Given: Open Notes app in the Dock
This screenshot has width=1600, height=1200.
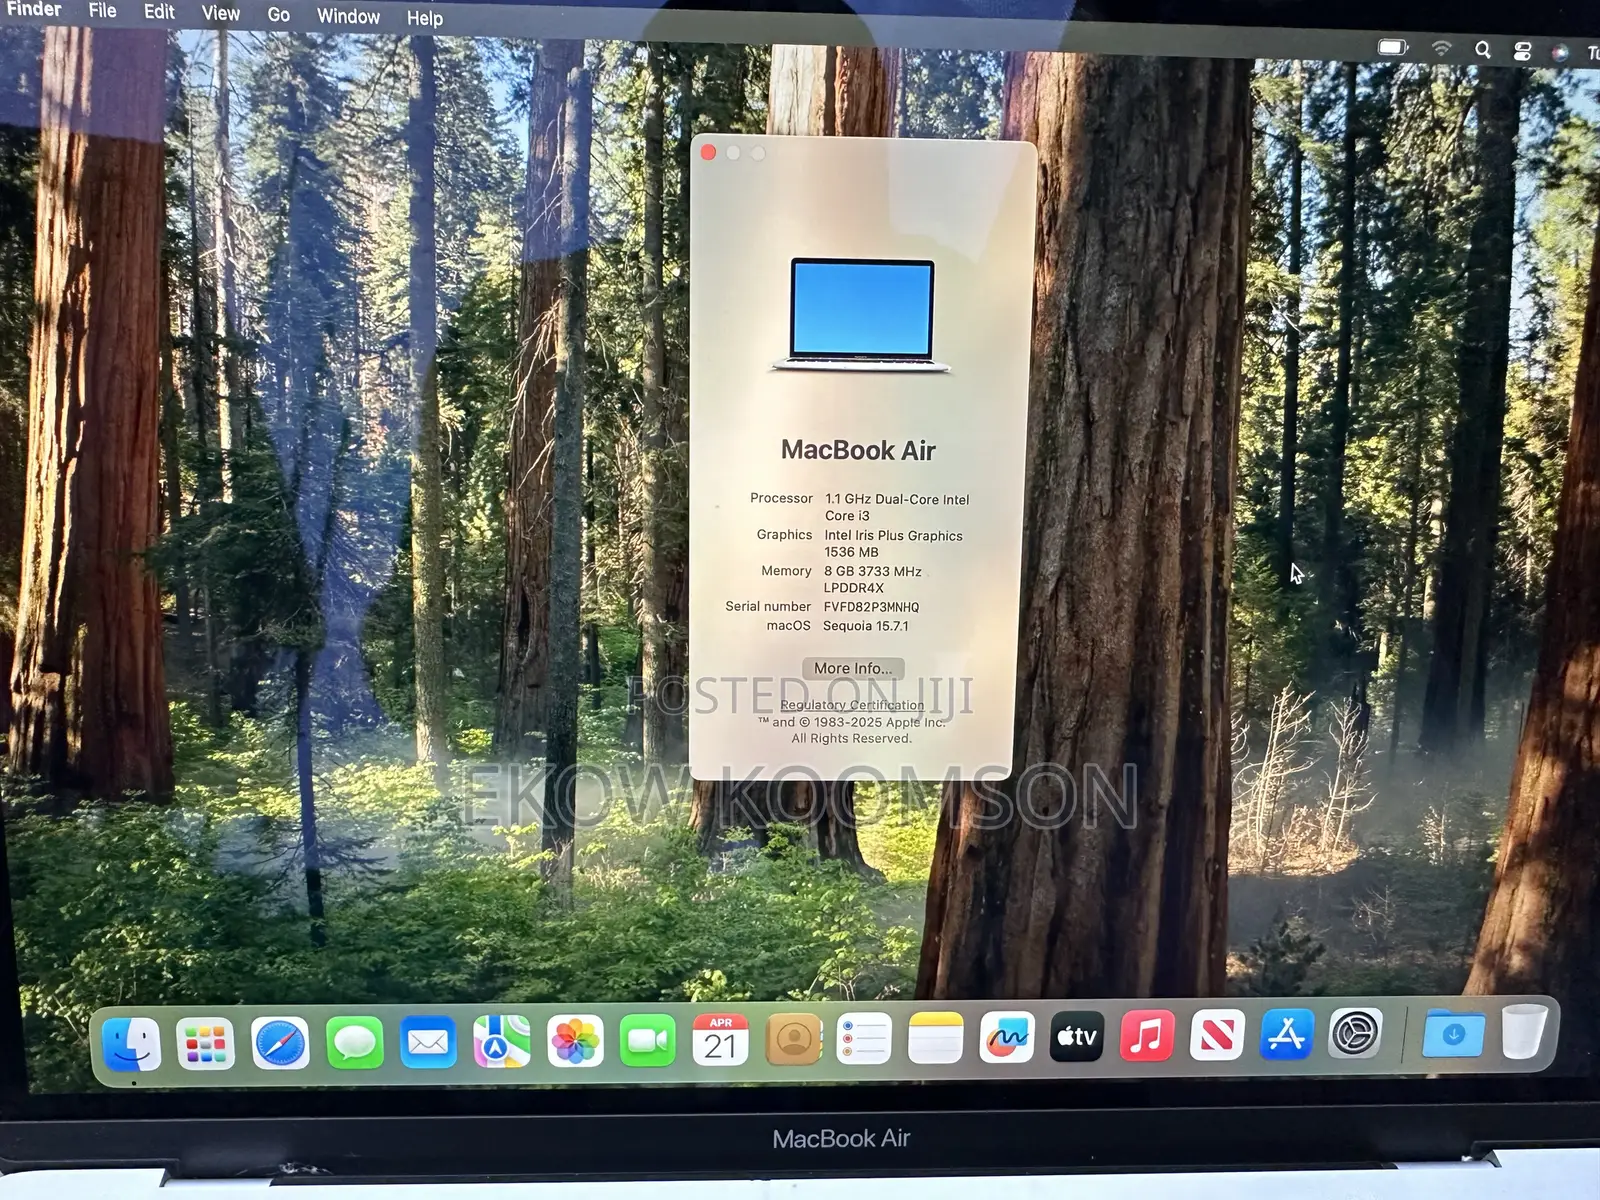Looking at the screenshot, I should [x=936, y=1038].
